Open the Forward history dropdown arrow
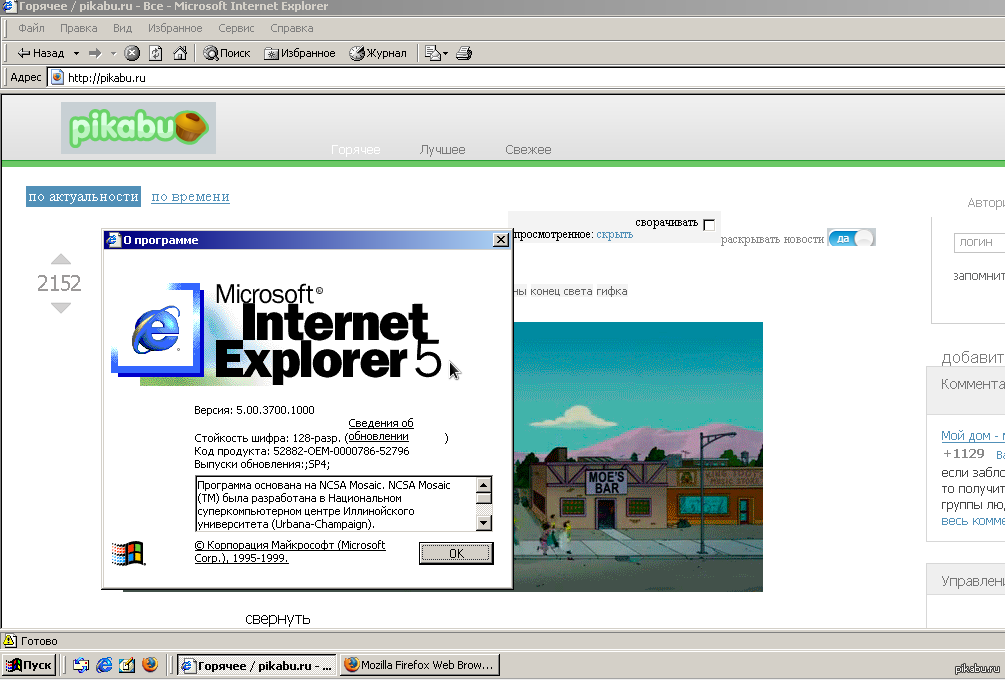This screenshot has width=1005, height=680. click(113, 53)
